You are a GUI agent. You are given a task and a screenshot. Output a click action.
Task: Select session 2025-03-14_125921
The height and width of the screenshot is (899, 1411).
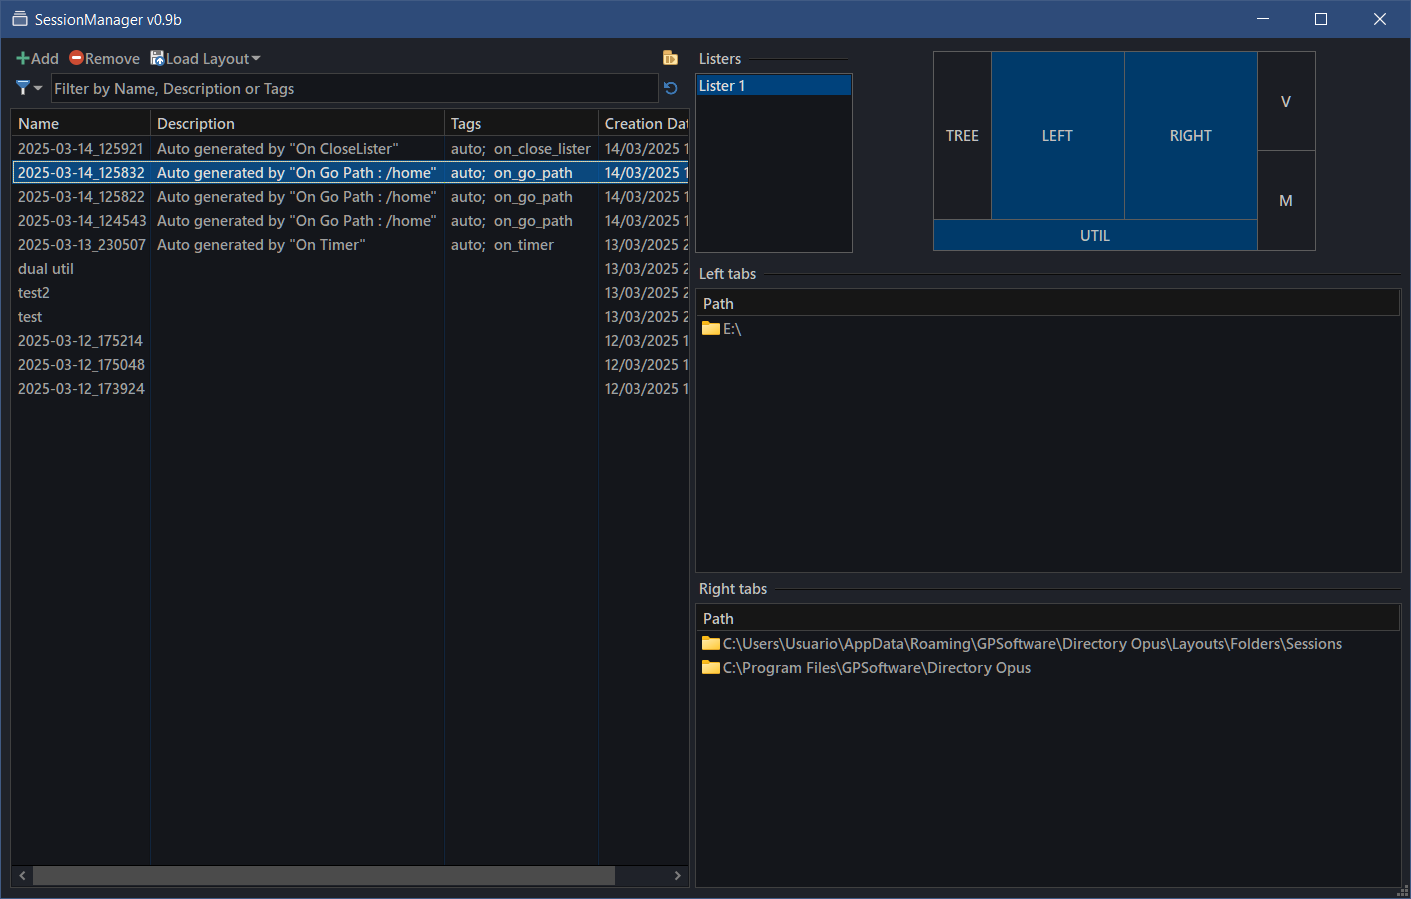click(350, 149)
